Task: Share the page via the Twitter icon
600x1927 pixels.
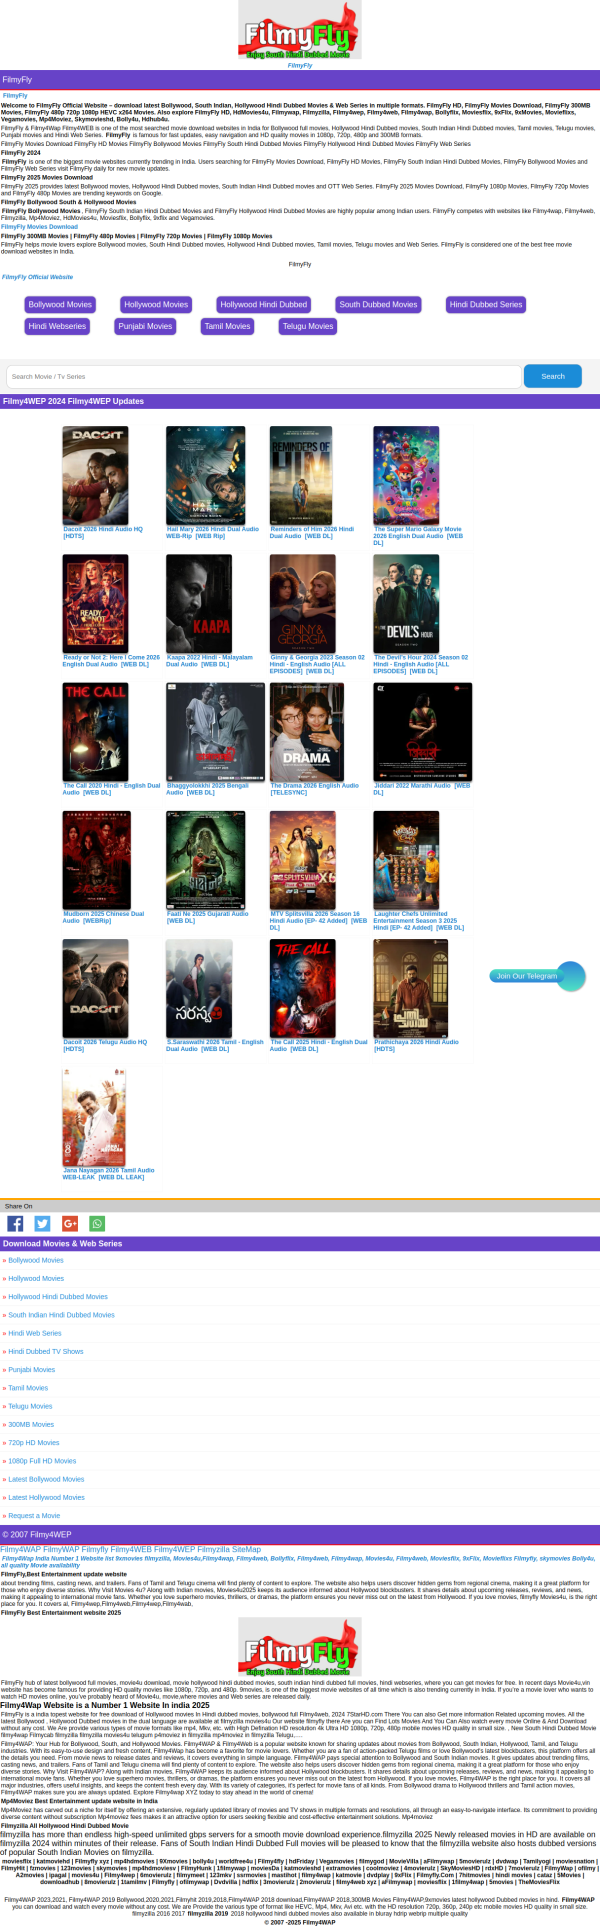Action: (x=42, y=1224)
